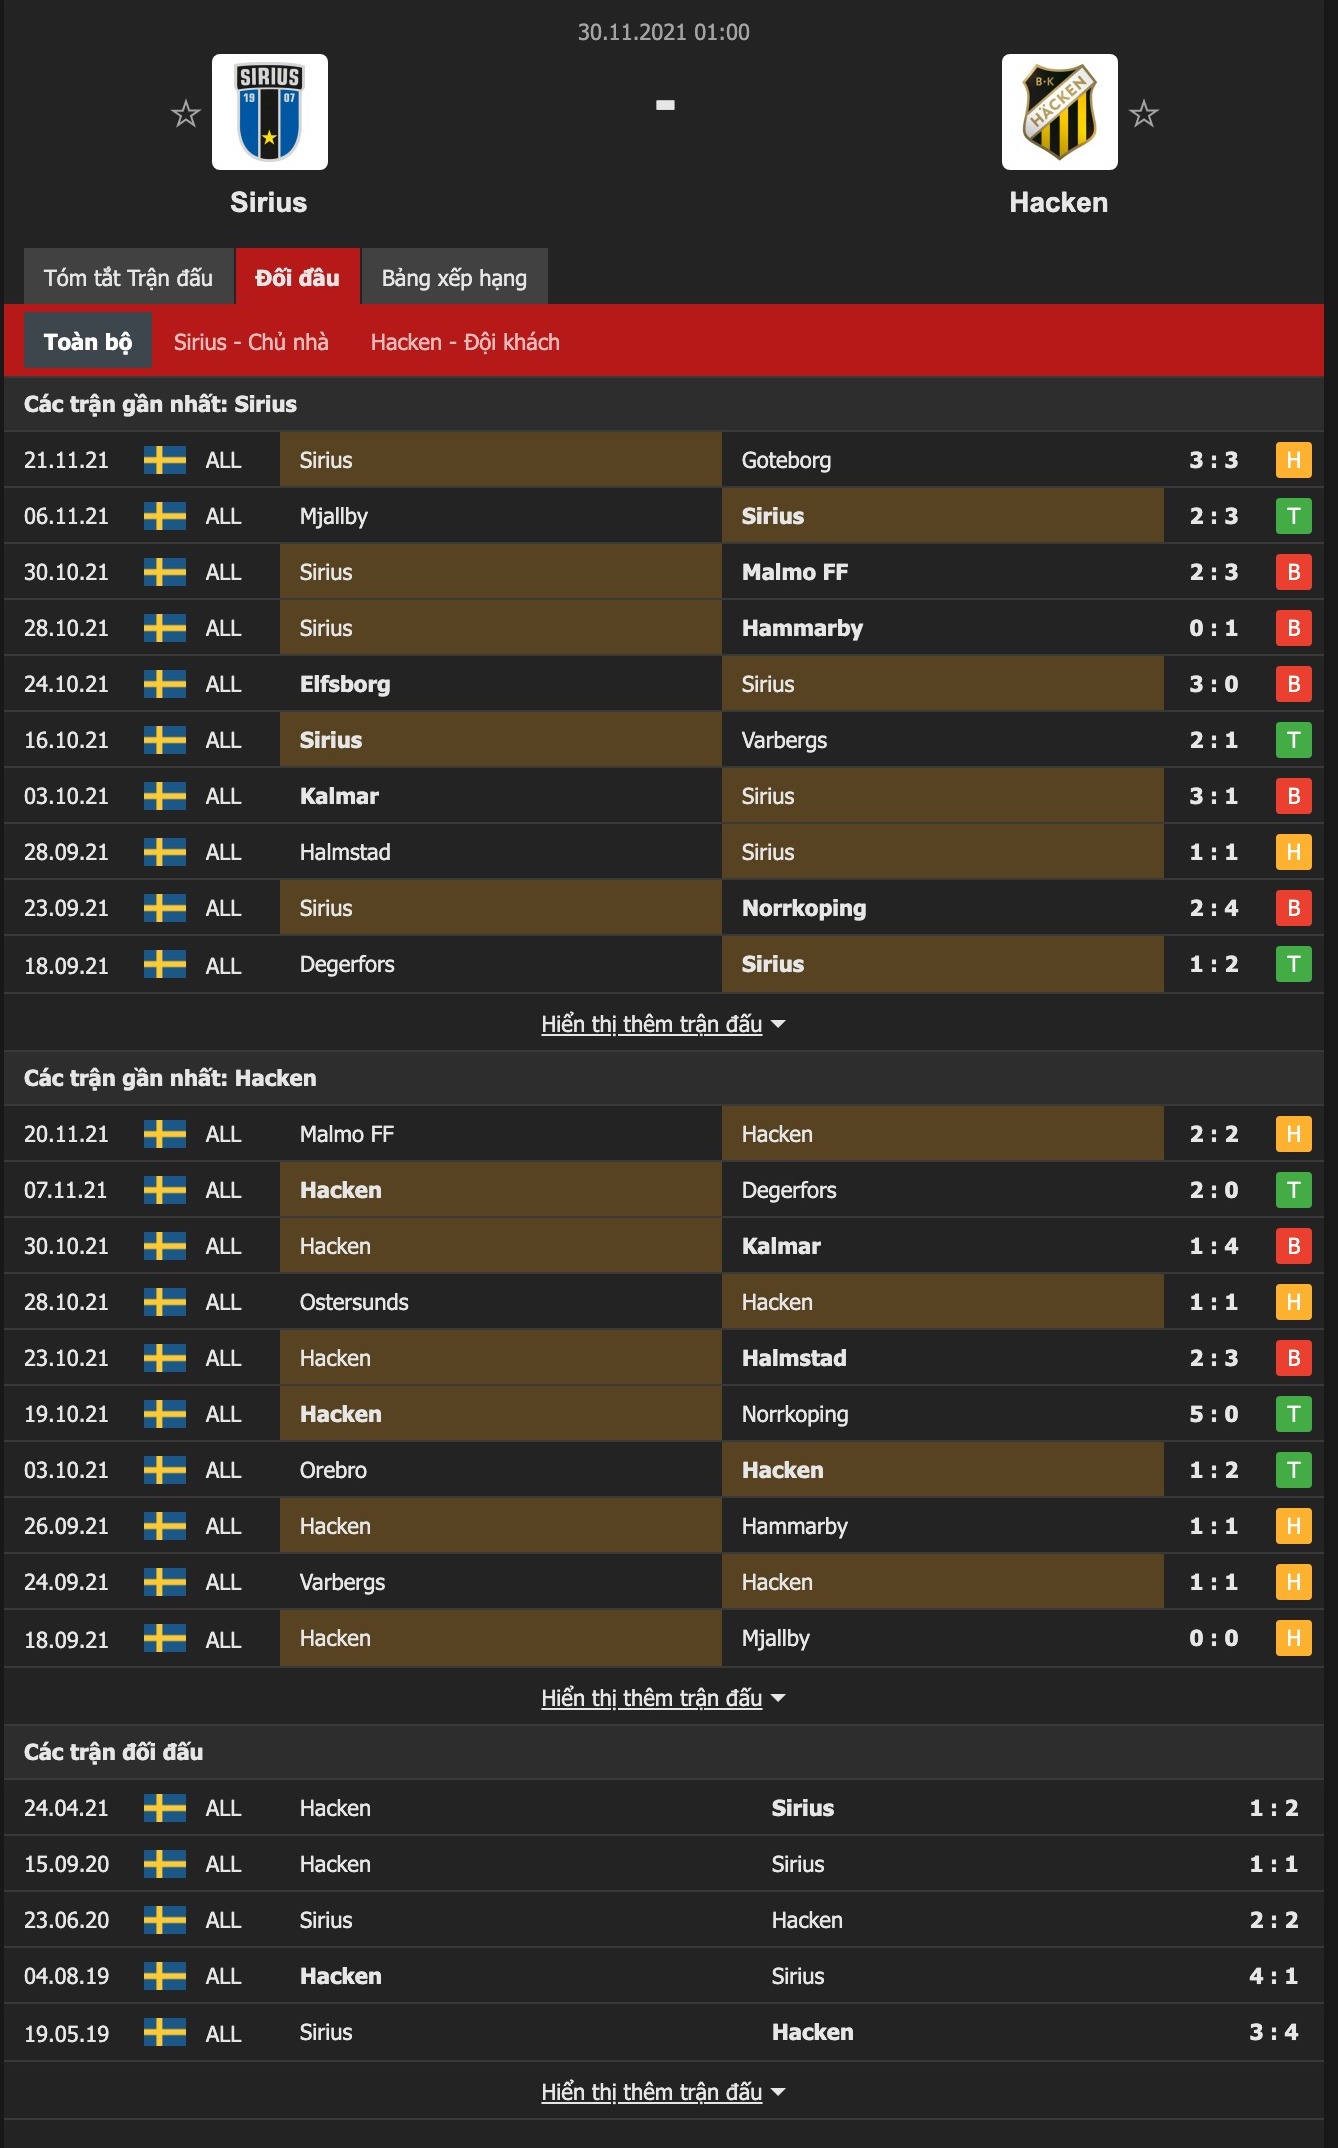The height and width of the screenshot is (2148, 1338).
Task: Click the B badge for Kalmar vs Sirius
Action: [1293, 796]
